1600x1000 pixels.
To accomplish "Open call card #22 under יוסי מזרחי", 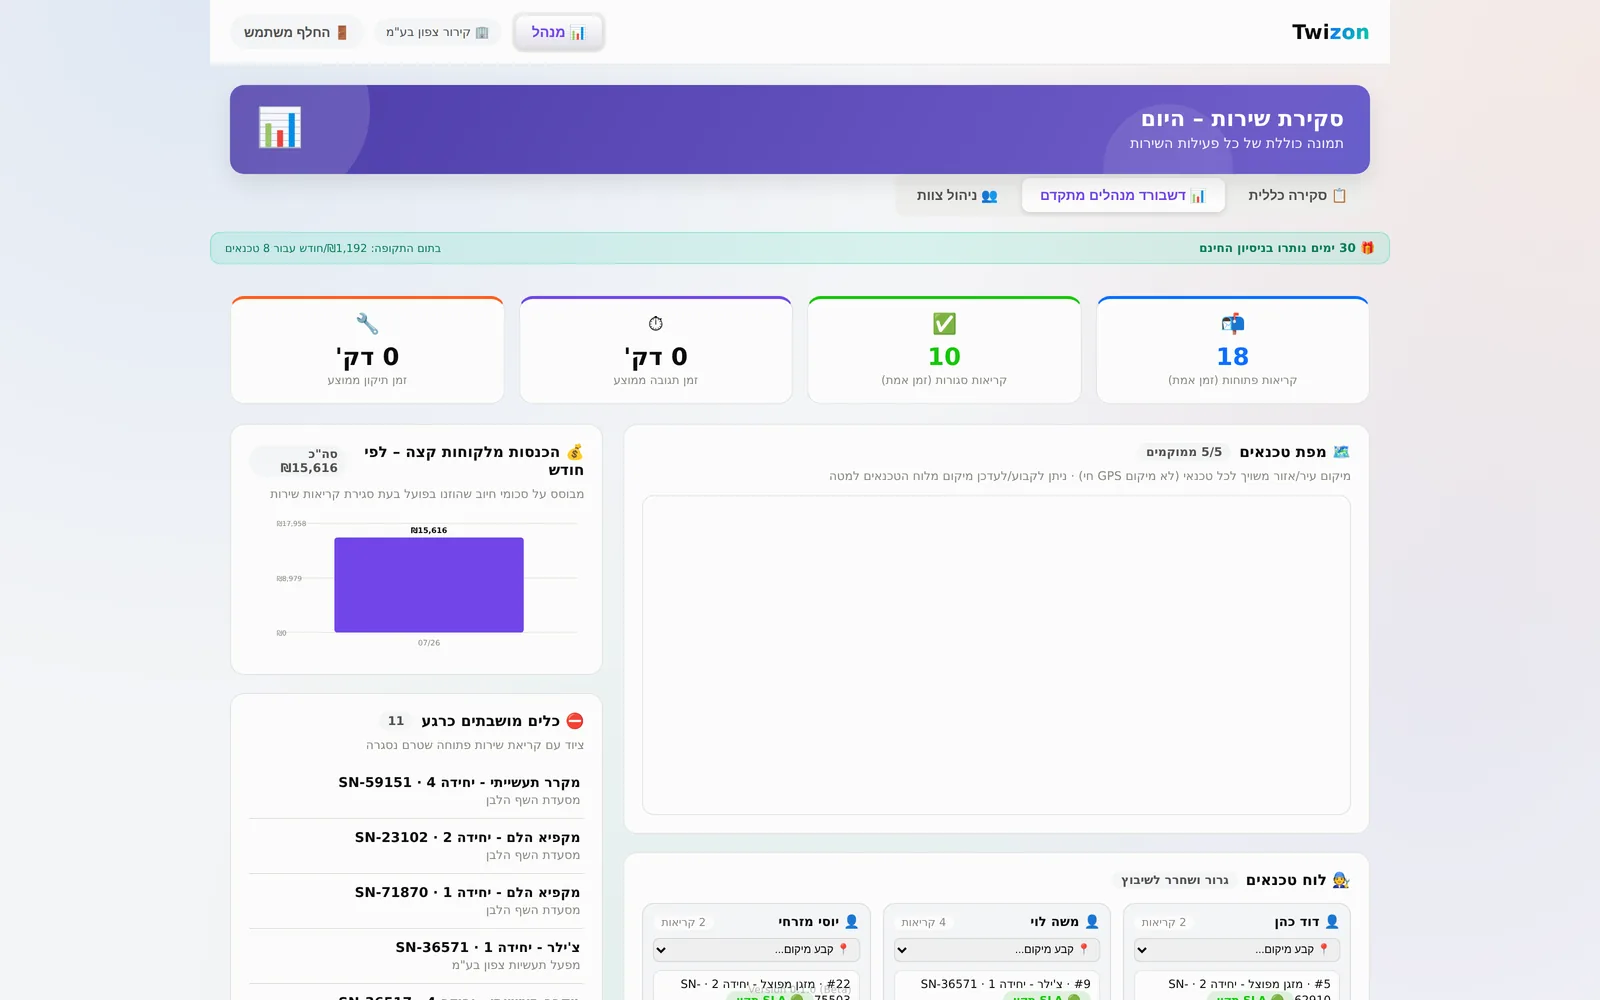I will [756, 986].
